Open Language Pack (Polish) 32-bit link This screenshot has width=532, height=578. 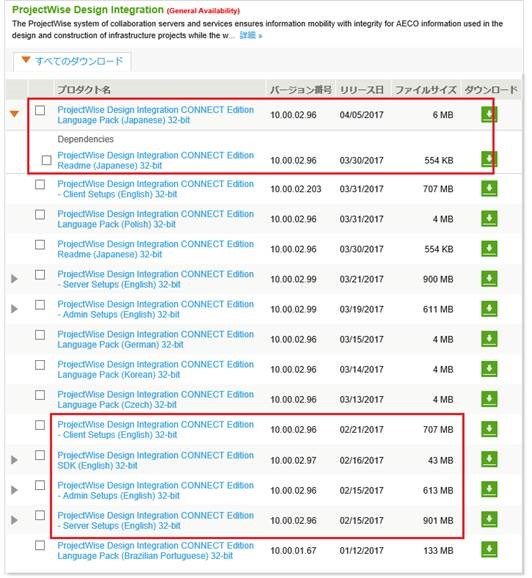point(156,219)
